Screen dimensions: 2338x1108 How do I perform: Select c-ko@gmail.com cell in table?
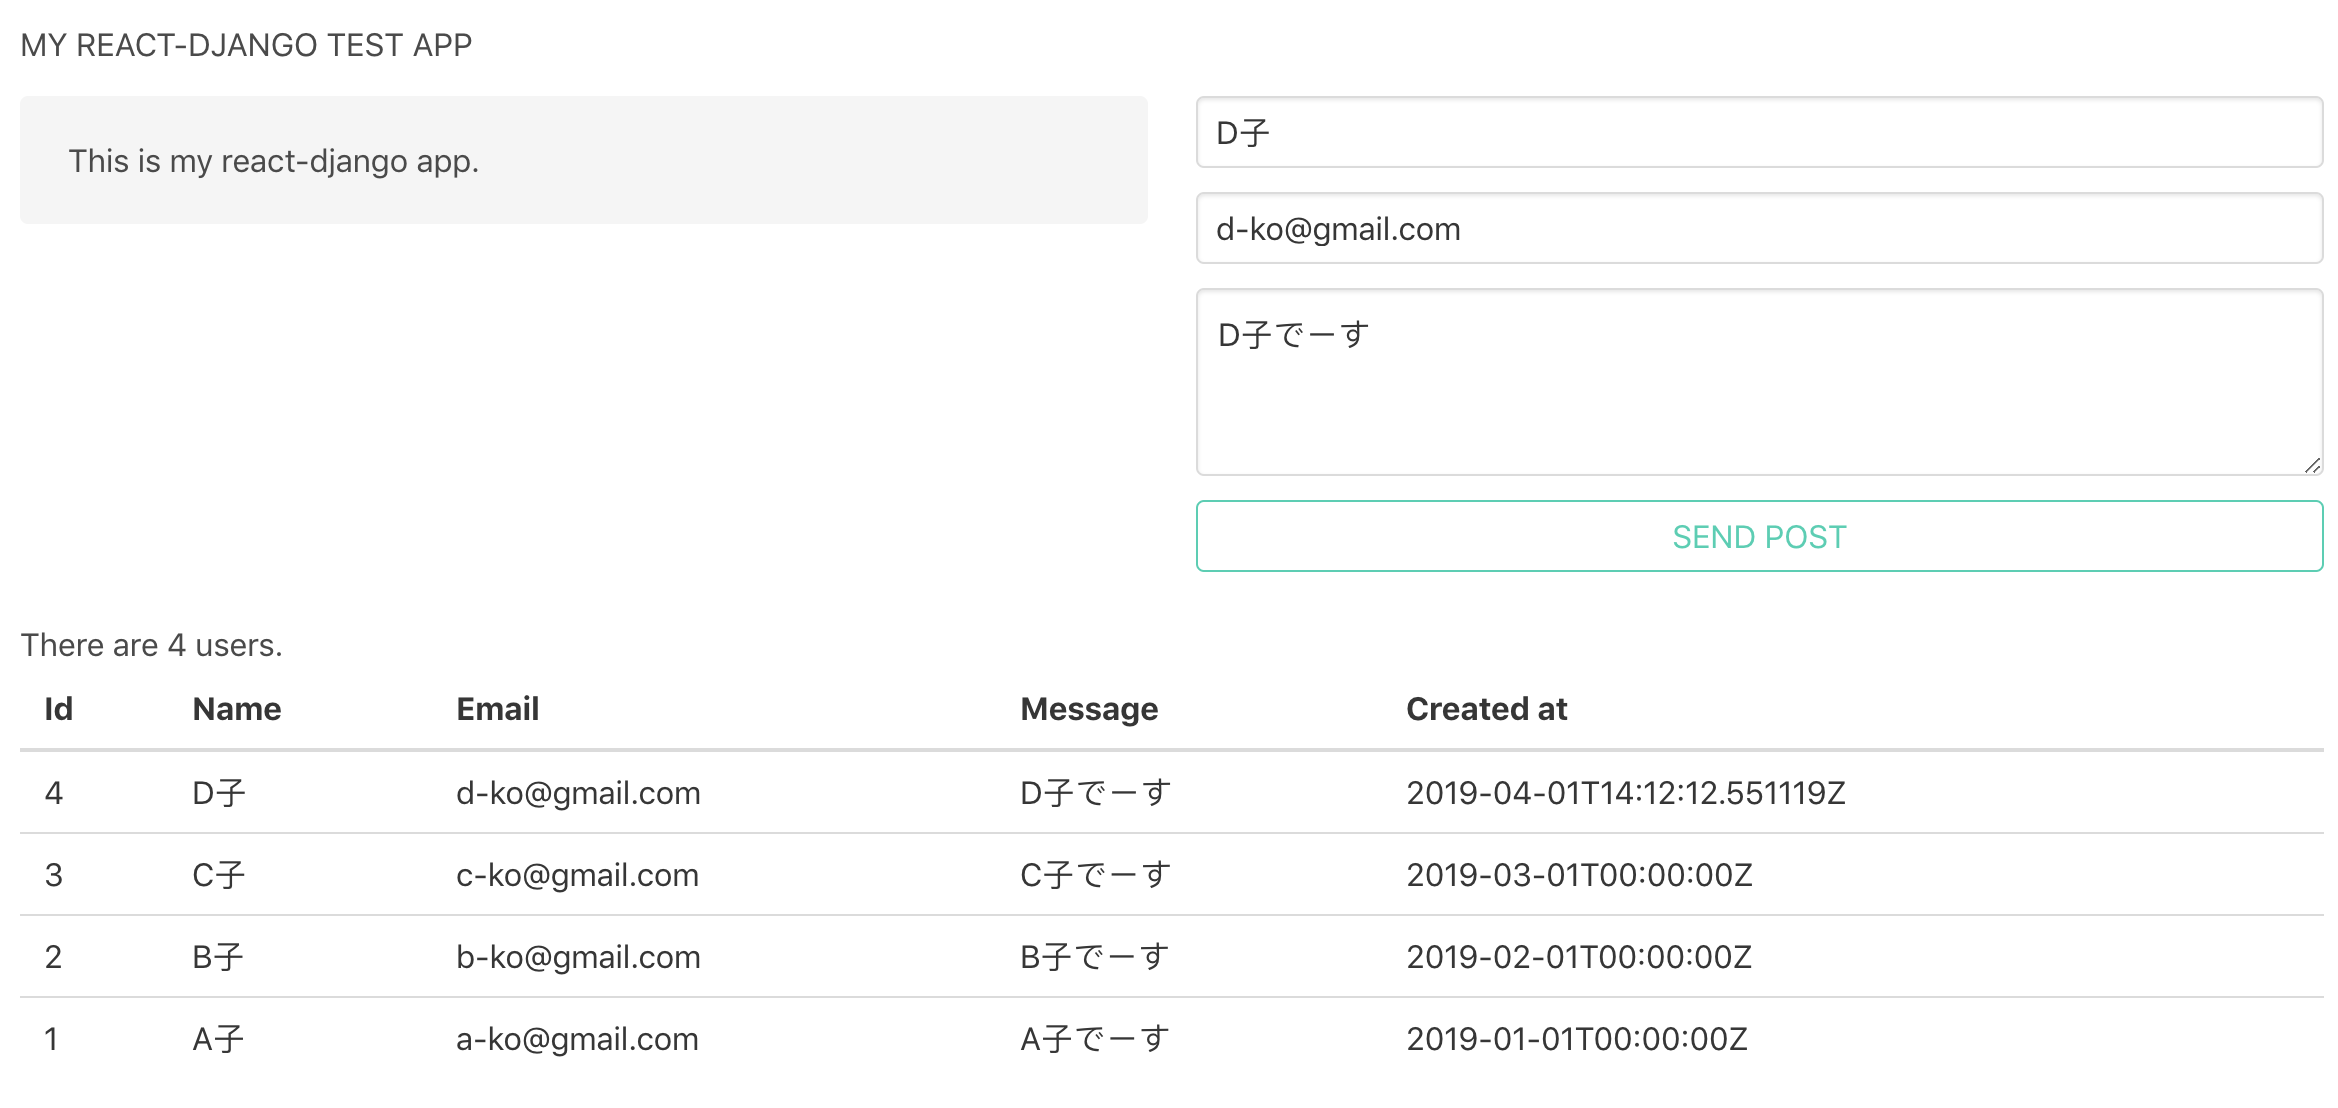[x=577, y=875]
